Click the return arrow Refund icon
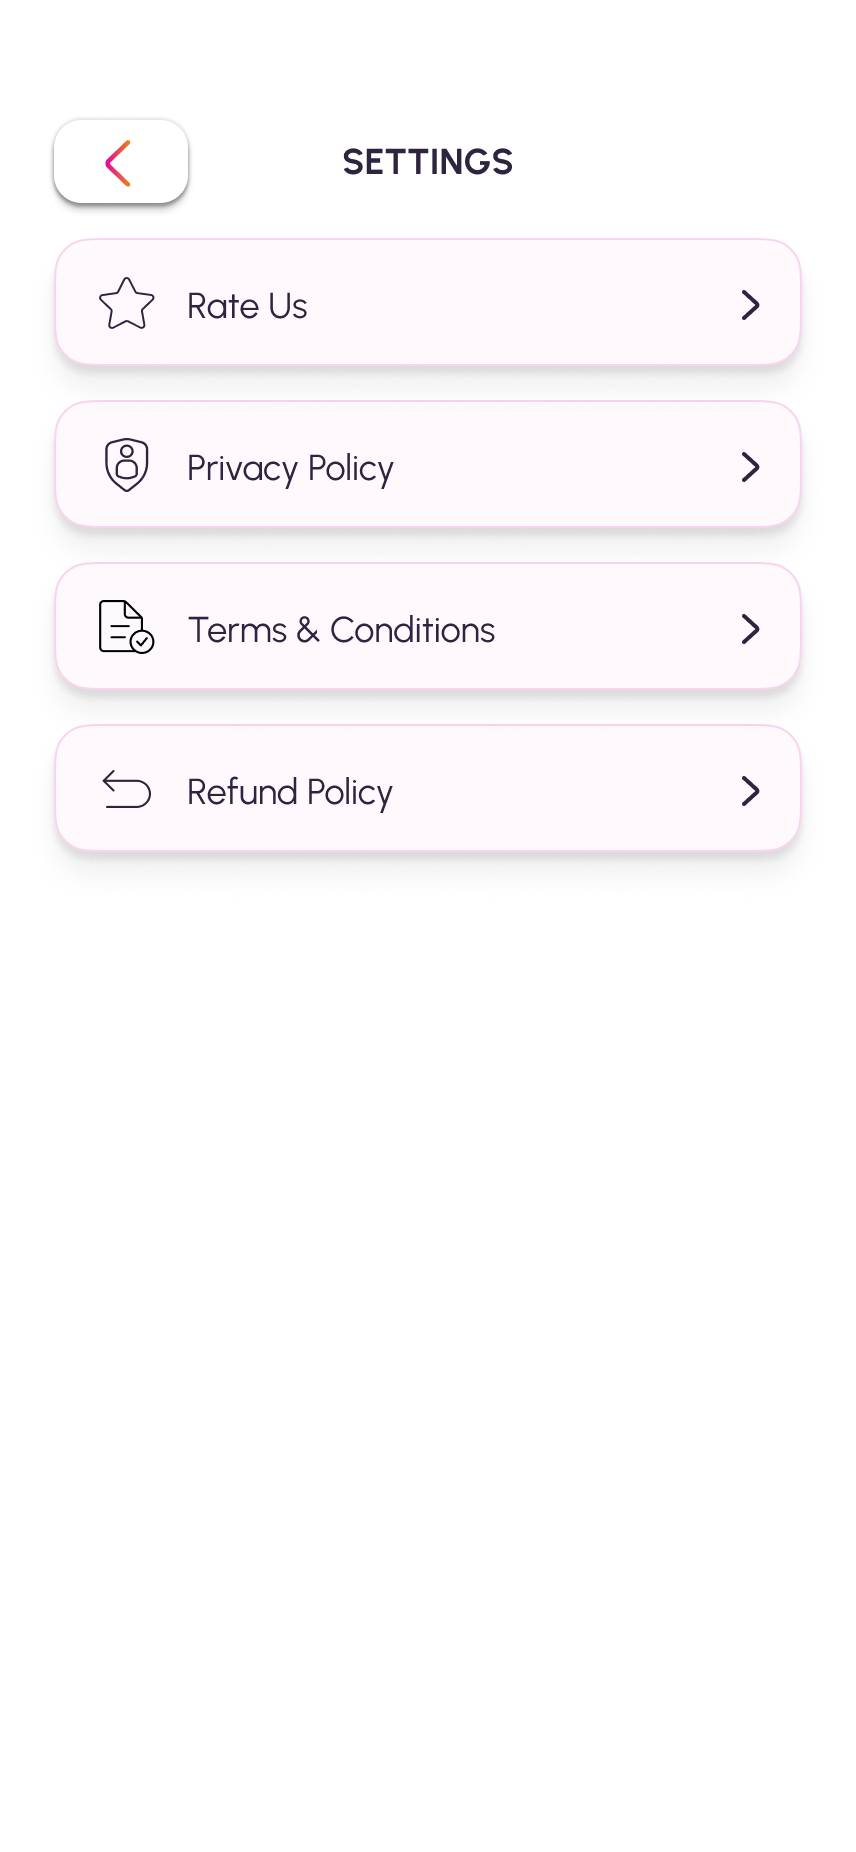This screenshot has height=1852, width=856. tap(127, 790)
